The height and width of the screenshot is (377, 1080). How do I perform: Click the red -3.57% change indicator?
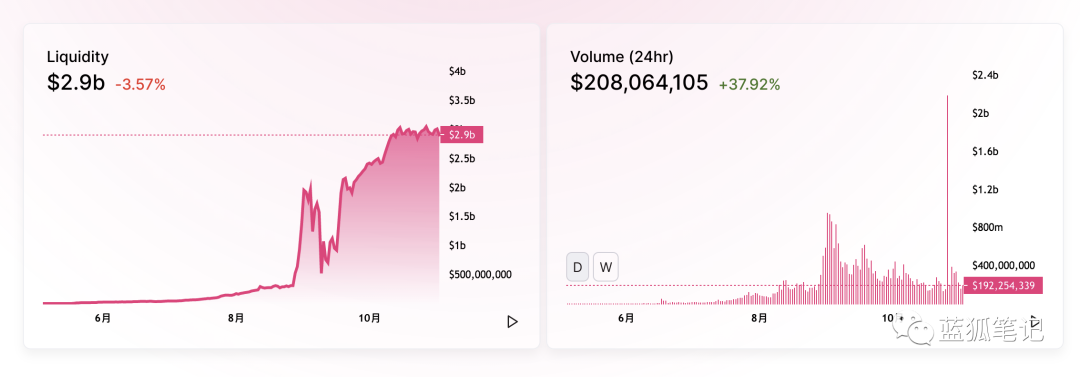(x=141, y=85)
